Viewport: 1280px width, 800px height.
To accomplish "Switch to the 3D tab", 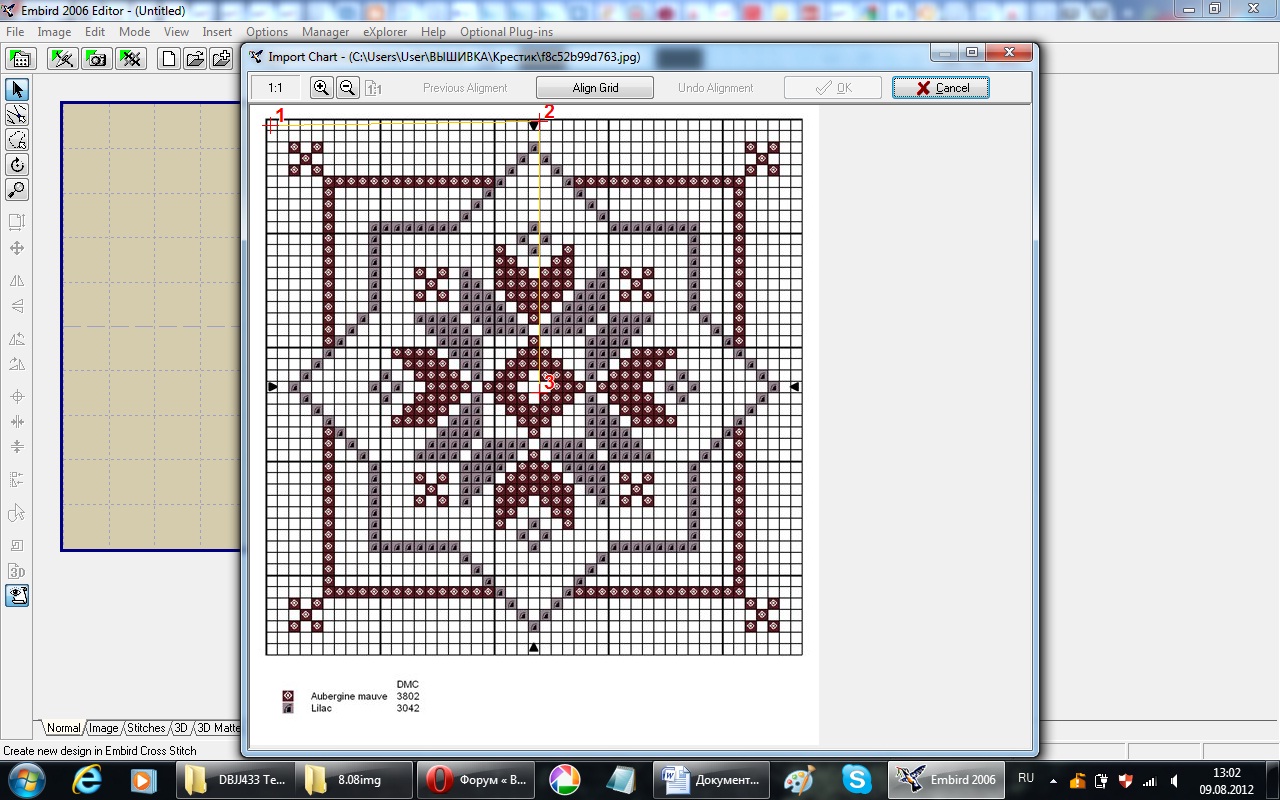I will point(181,728).
